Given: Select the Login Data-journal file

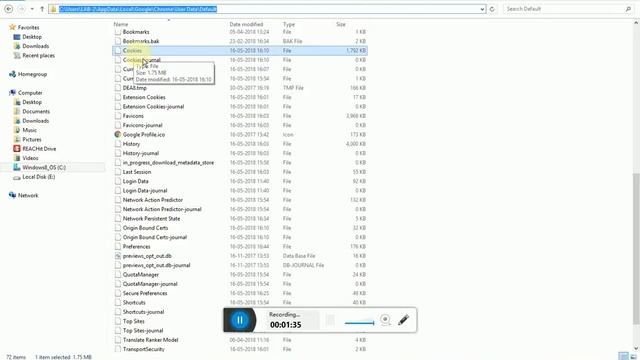Looking at the screenshot, I should 145,191.
